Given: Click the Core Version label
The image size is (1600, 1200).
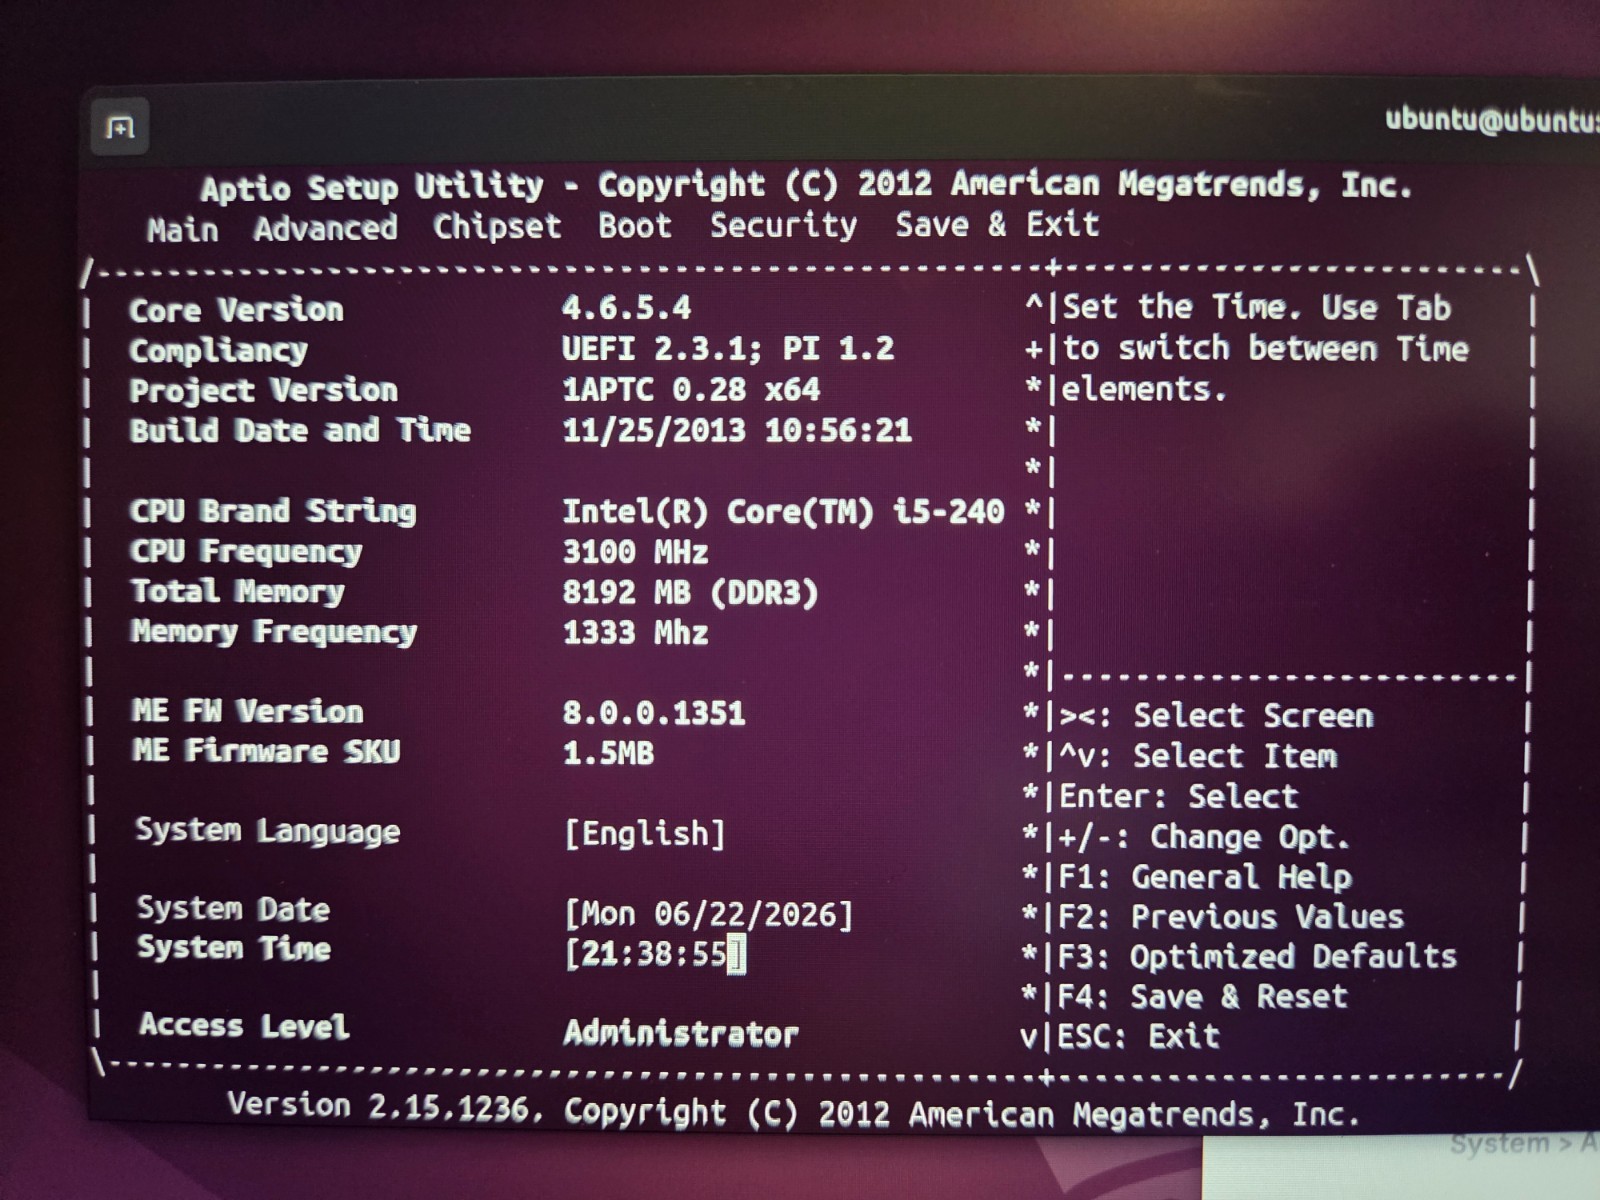Looking at the screenshot, I should click(236, 310).
